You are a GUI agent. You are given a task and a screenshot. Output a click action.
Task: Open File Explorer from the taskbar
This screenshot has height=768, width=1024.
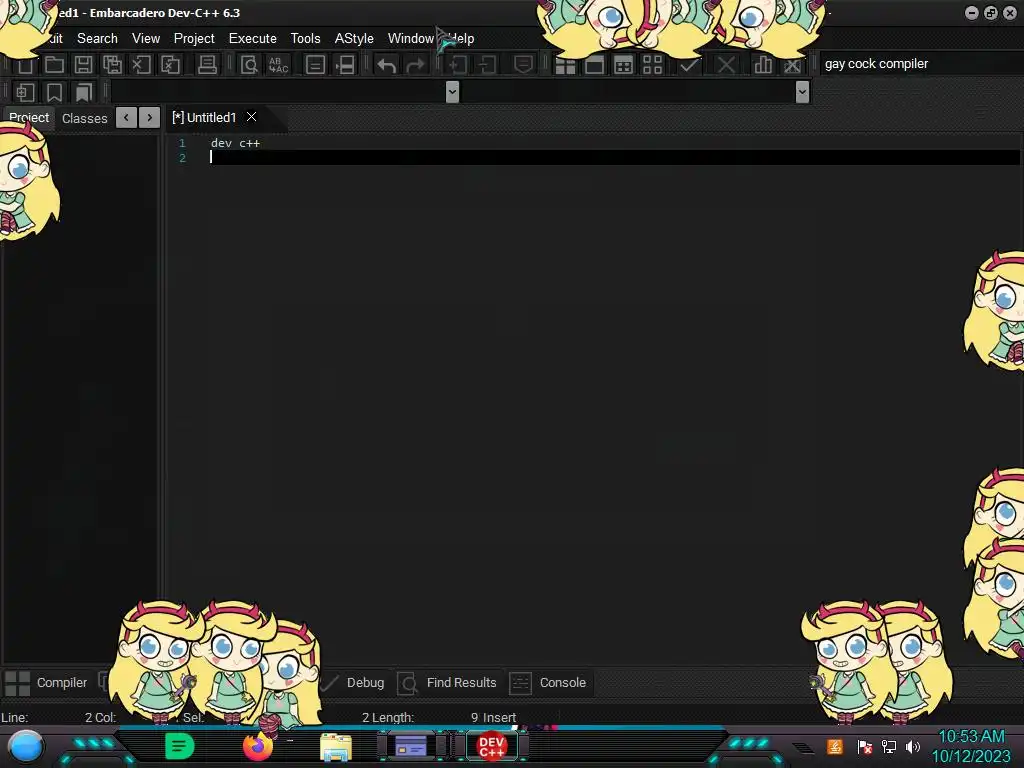(336, 747)
